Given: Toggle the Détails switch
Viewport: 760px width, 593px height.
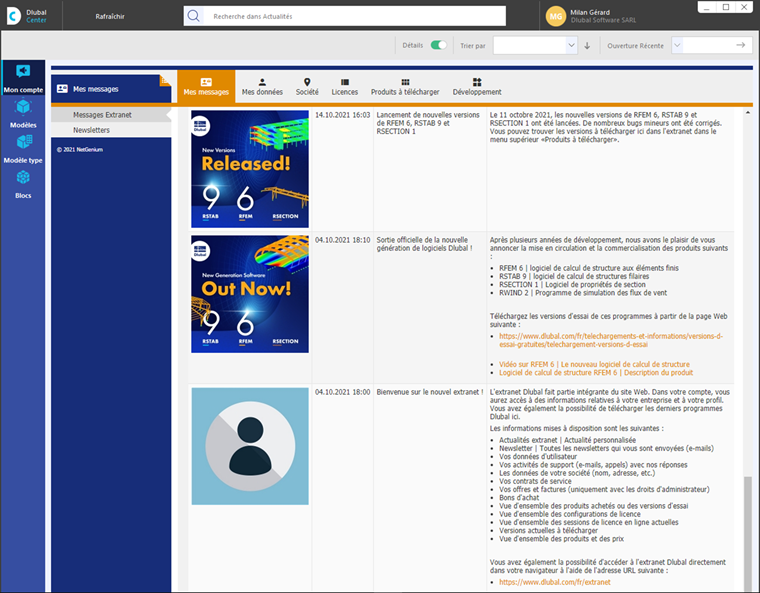Looking at the screenshot, I should (438, 45).
